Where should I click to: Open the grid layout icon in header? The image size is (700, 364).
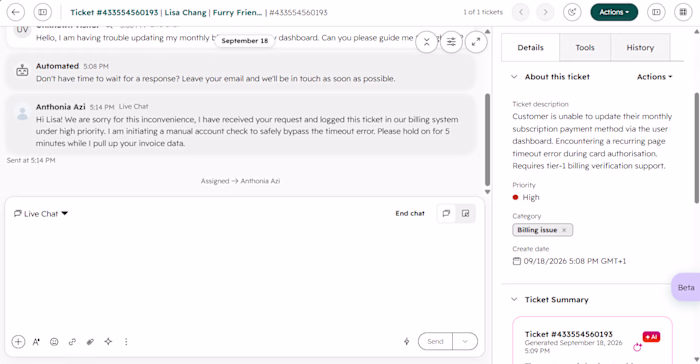[x=683, y=12]
